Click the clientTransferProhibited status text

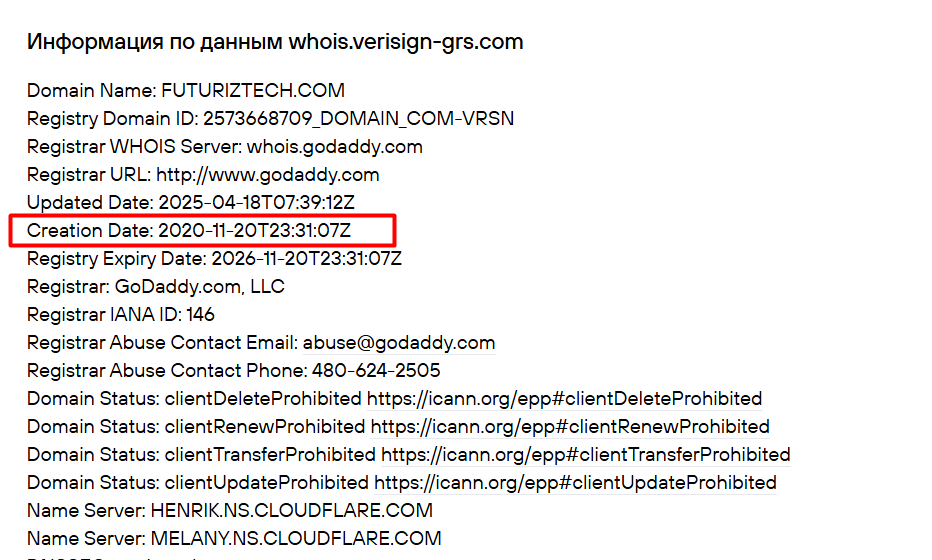(x=270, y=455)
